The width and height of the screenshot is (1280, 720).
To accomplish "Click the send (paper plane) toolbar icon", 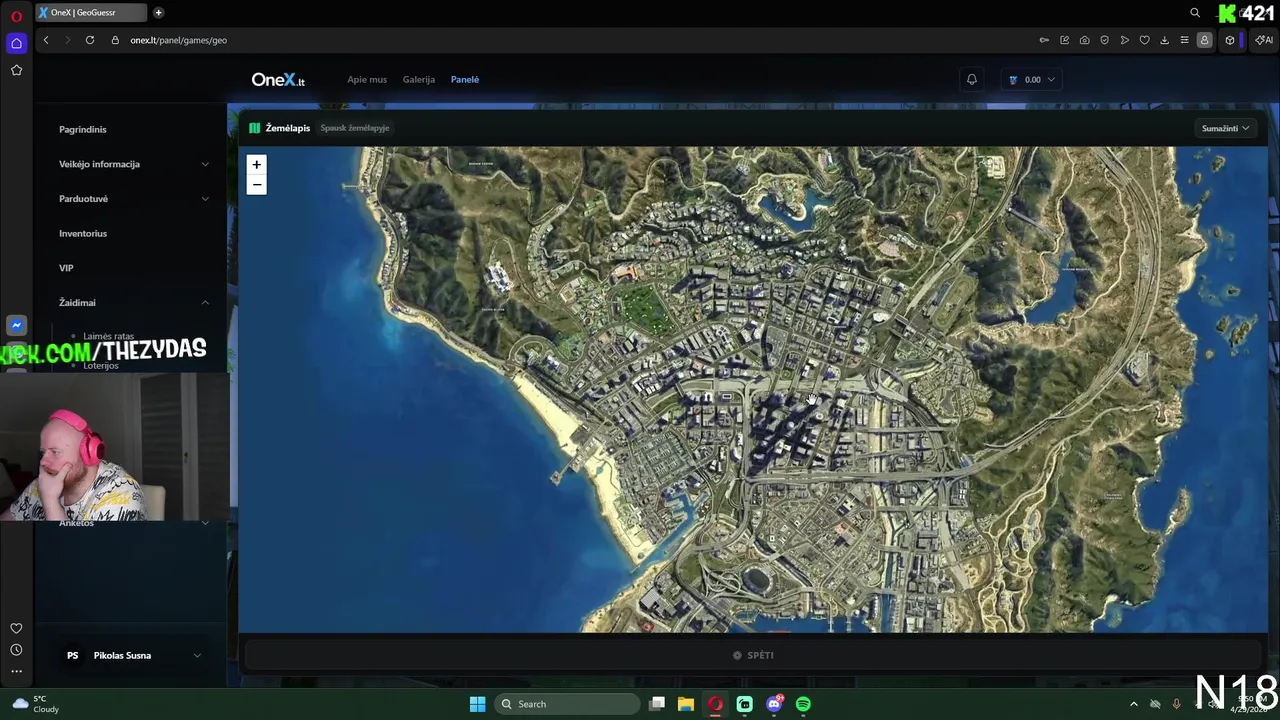I will click(1124, 40).
